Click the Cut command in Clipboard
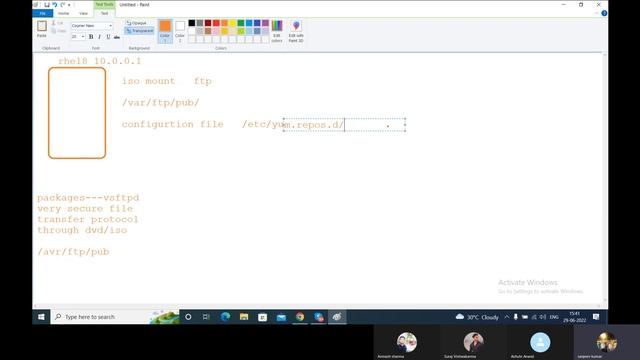The height and width of the screenshot is (360, 640). tap(58, 23)
